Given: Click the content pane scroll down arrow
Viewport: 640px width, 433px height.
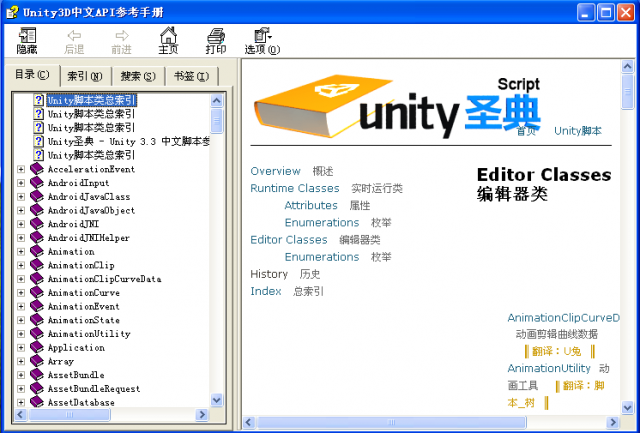Looking at the screenshot, I should point(627,407).
